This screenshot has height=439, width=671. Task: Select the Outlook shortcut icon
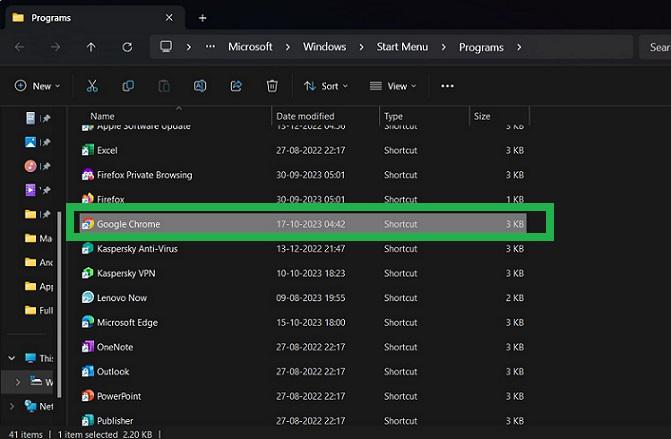click(88, 371)
